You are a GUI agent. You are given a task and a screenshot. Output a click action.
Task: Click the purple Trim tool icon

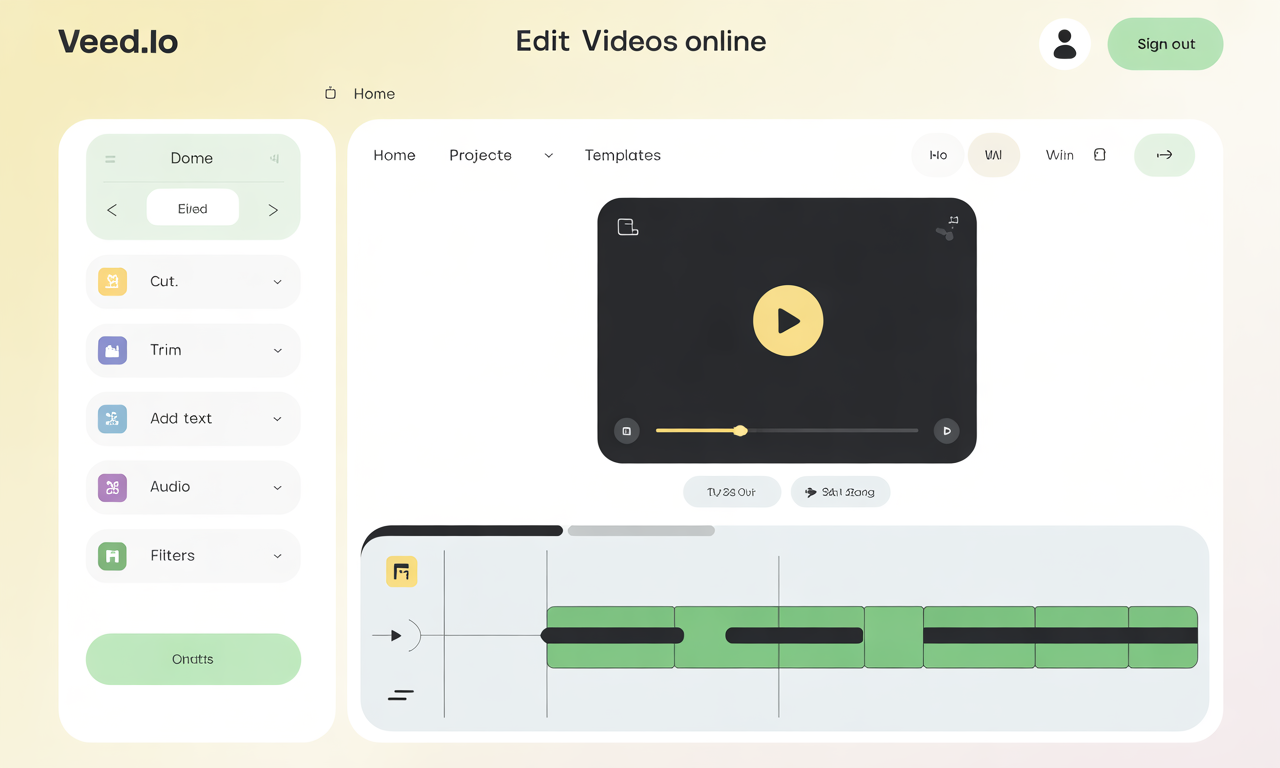point(113,350)
